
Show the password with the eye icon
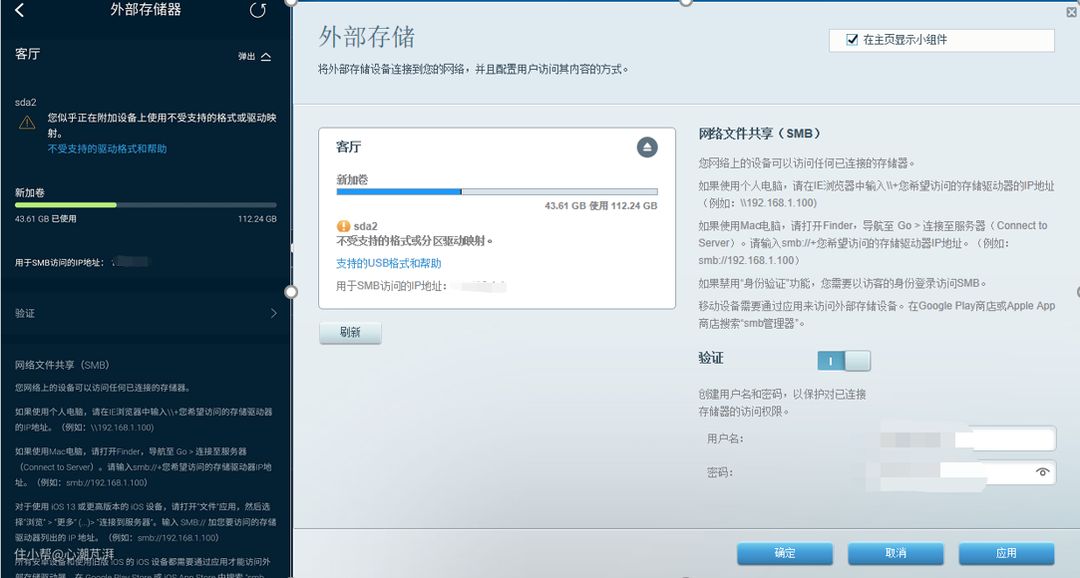[x=1042, y=472]
